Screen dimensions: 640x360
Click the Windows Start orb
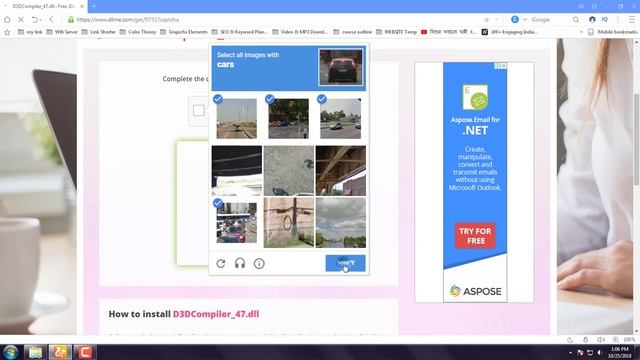click(x=11, y=352)
